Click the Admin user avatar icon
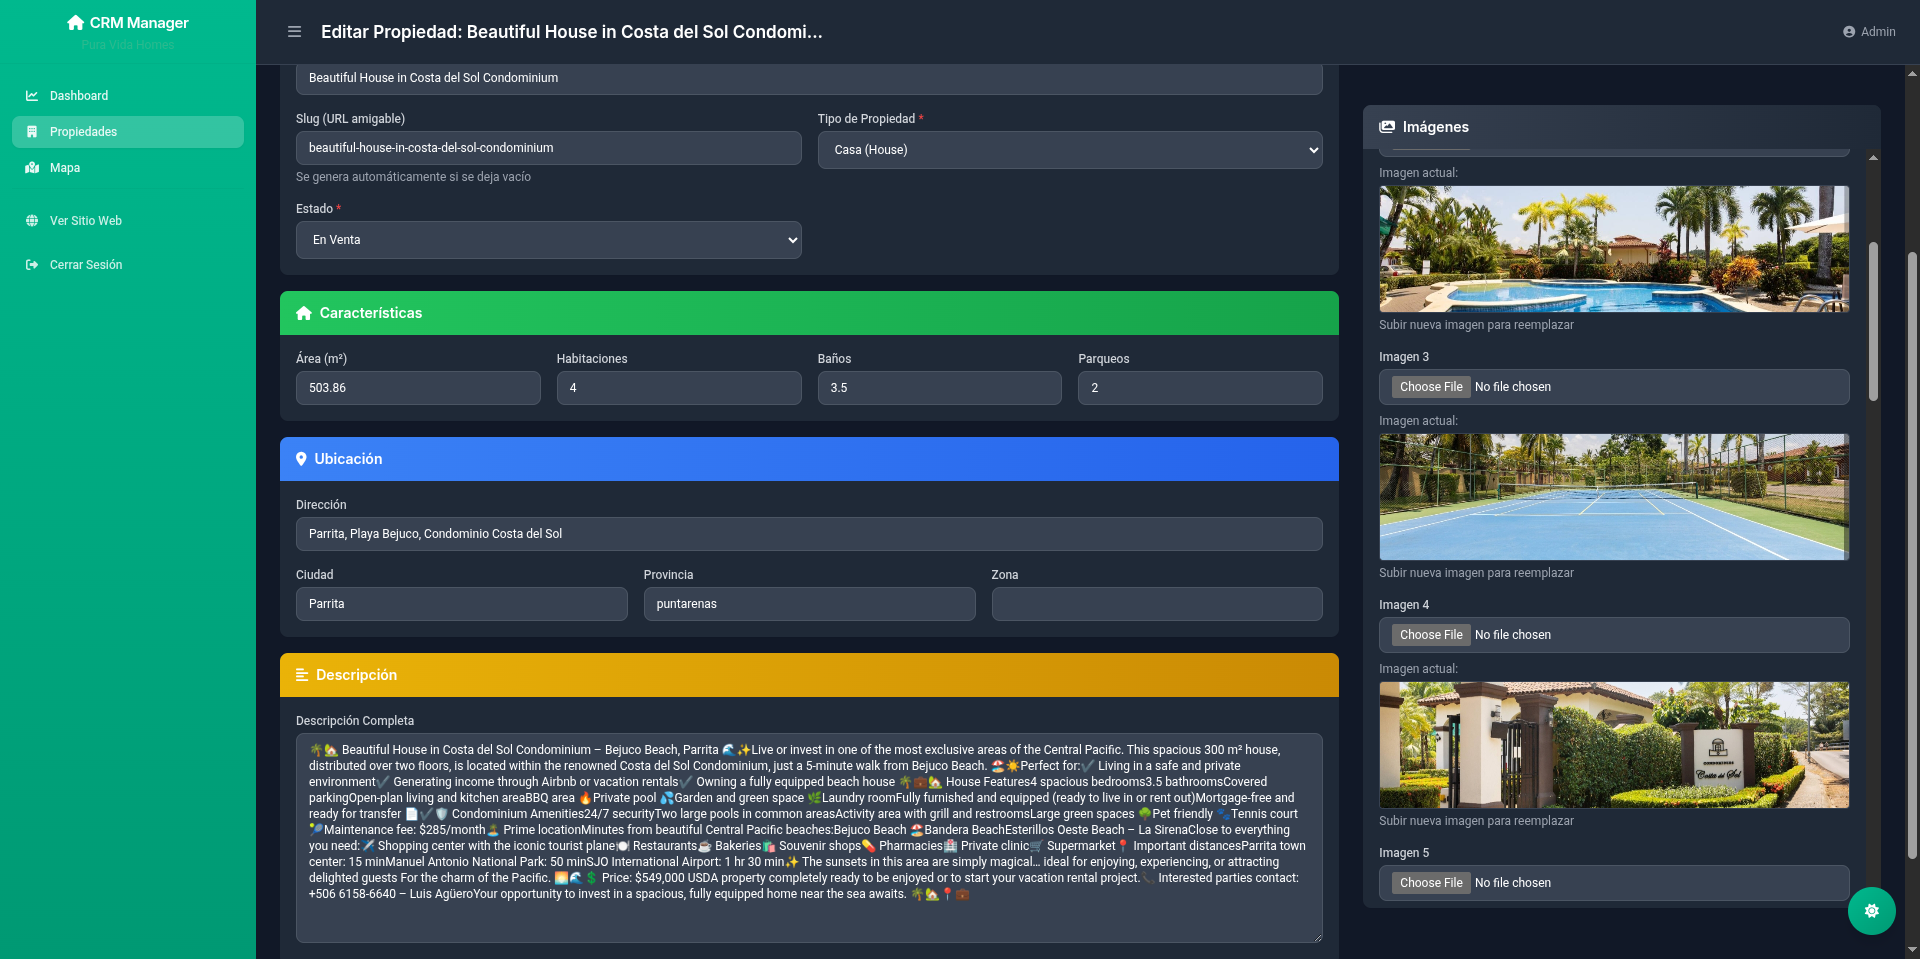 [1849, 32]
